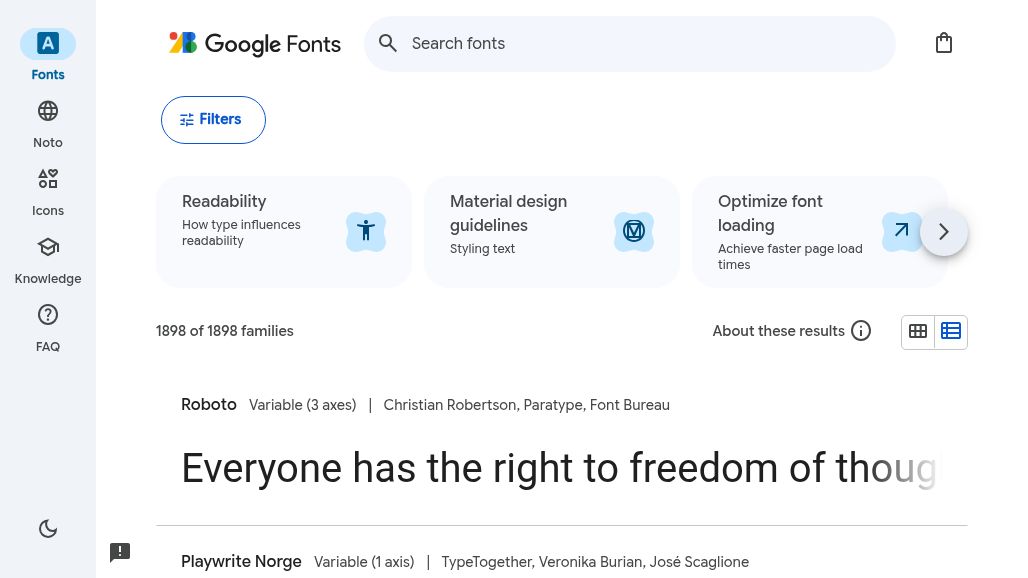Click the Google Fonts logo
The image size is (1028, 578).
coord(255,44)
